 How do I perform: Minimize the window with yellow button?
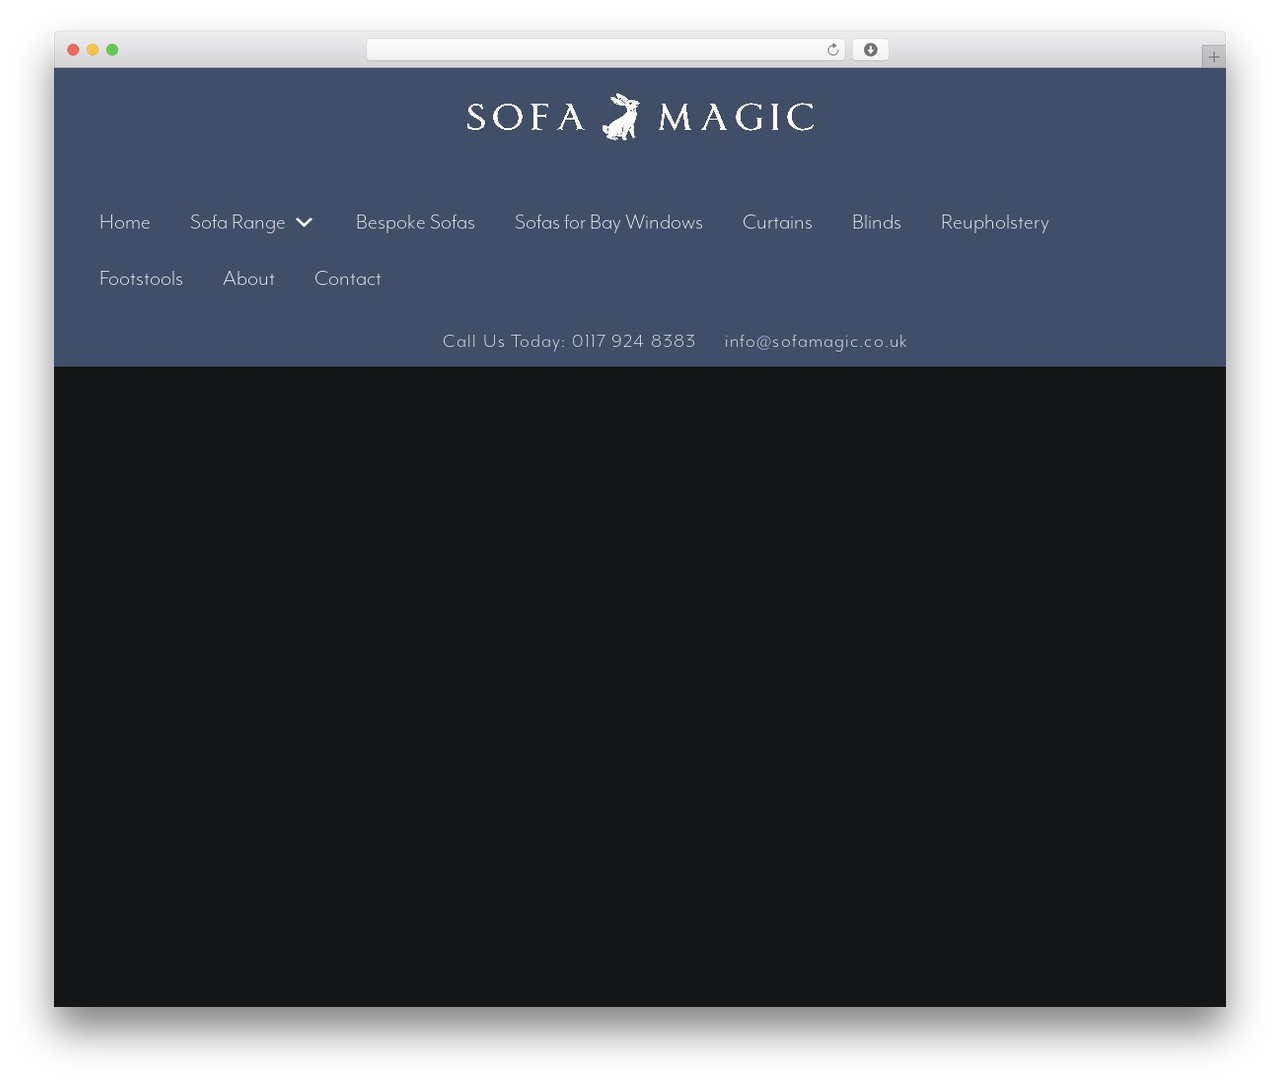point(93,50)
